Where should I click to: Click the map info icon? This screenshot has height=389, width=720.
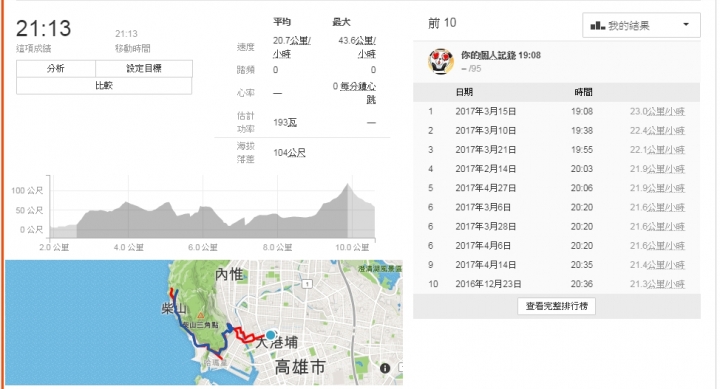[x=385, y=368]
